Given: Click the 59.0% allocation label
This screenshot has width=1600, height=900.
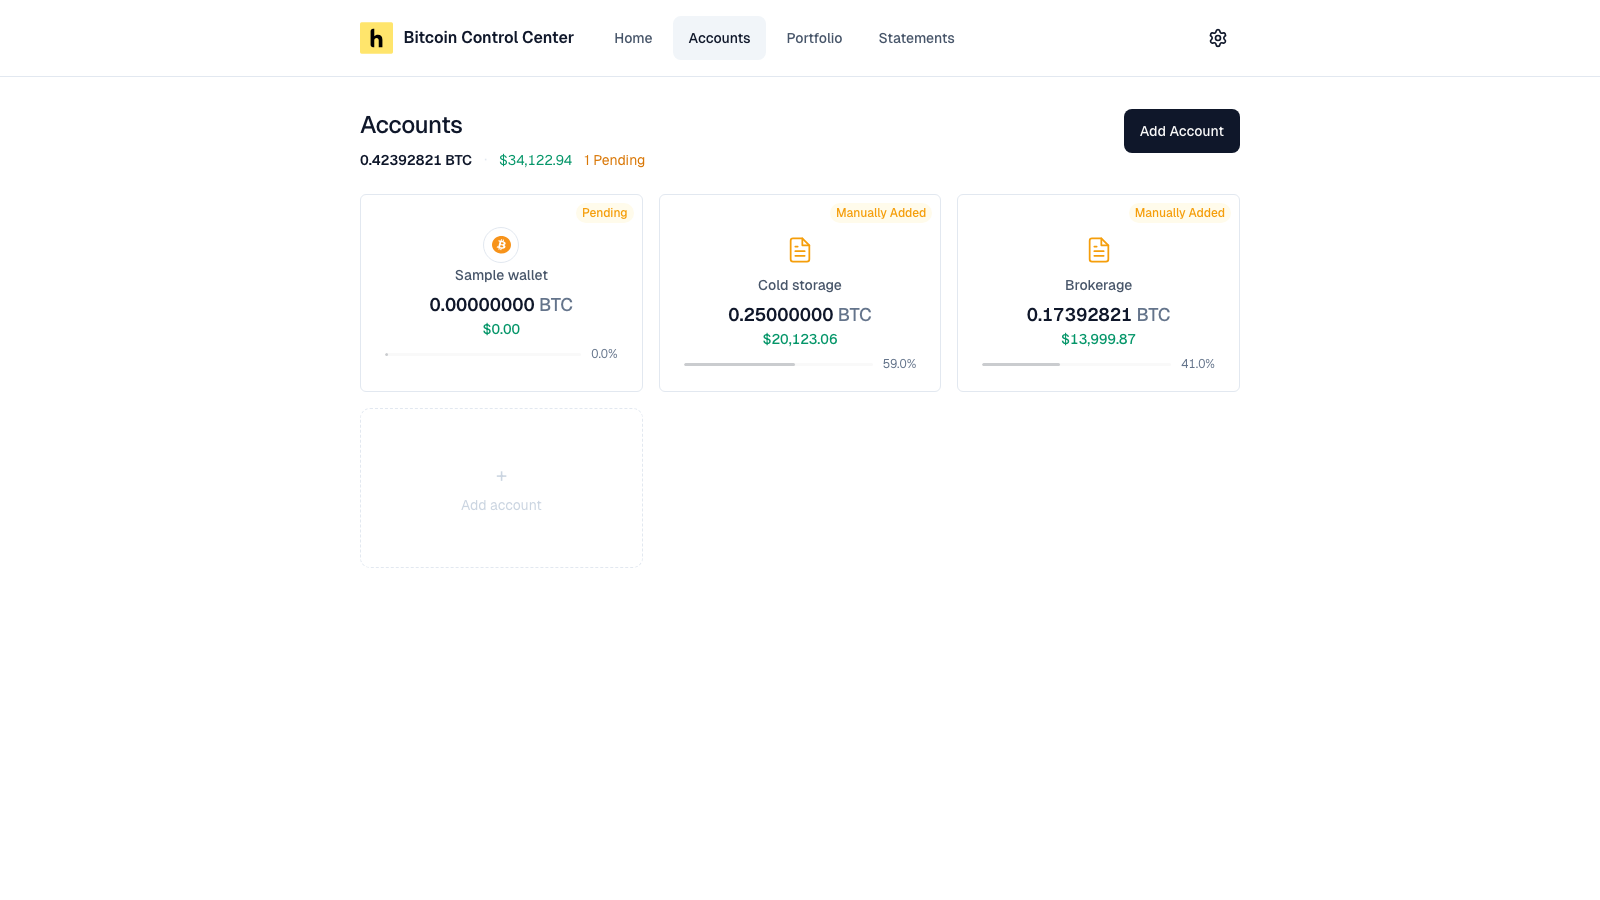Looking at the screenshot, I should 899,364.
